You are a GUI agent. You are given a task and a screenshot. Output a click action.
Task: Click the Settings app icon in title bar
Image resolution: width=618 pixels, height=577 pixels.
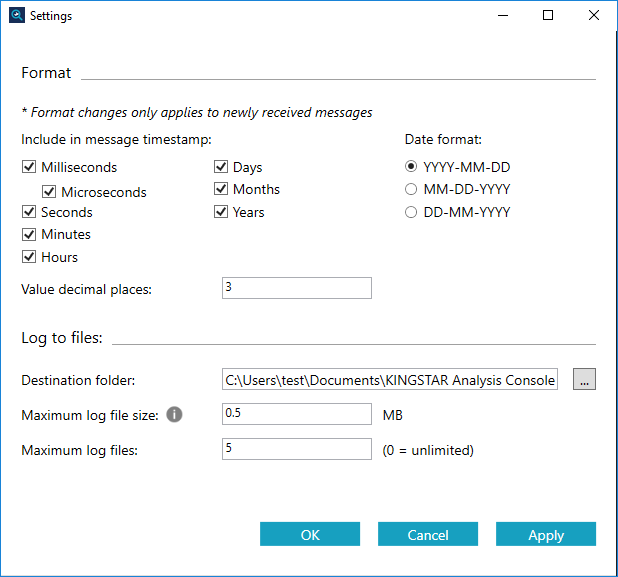(x=14, y=16)
